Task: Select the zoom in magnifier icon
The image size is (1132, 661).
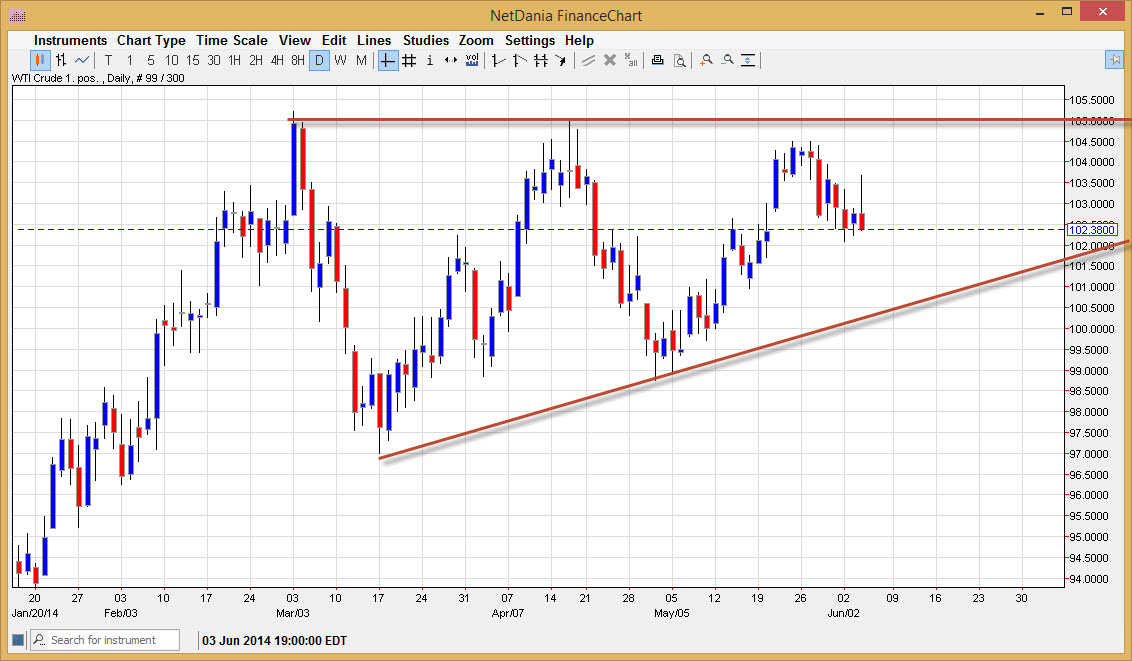Action: [x=705, y=60]
